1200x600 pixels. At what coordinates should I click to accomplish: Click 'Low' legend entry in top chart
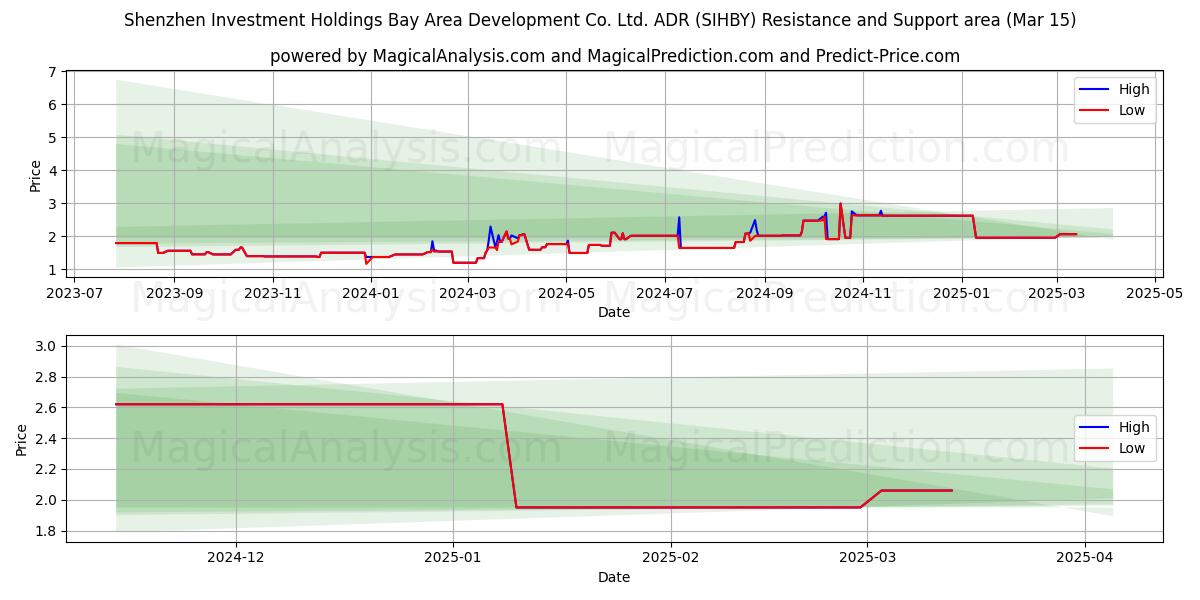1133,110
